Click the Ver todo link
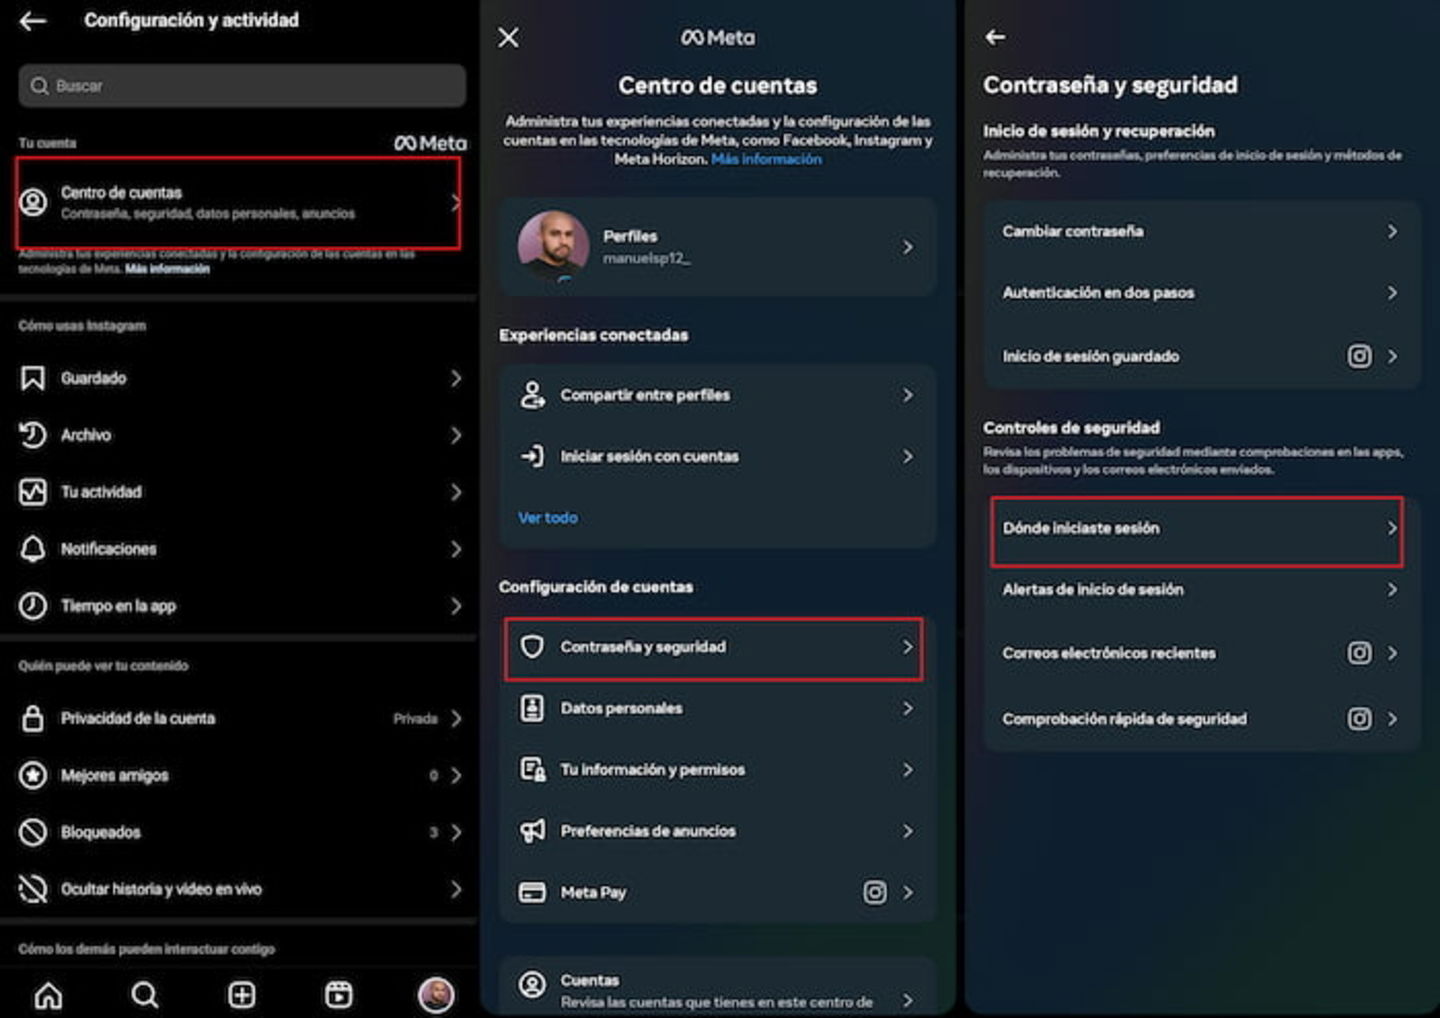 coord(547,517)
